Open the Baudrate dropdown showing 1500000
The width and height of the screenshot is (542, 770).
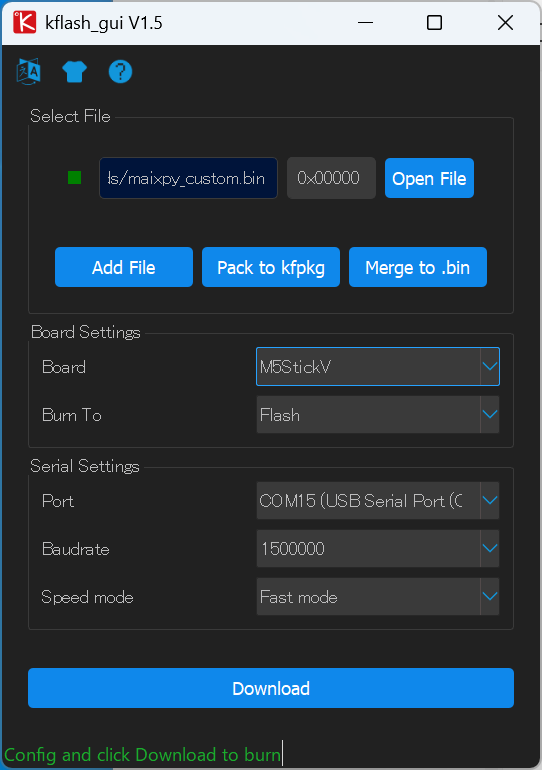click(378, 549)
